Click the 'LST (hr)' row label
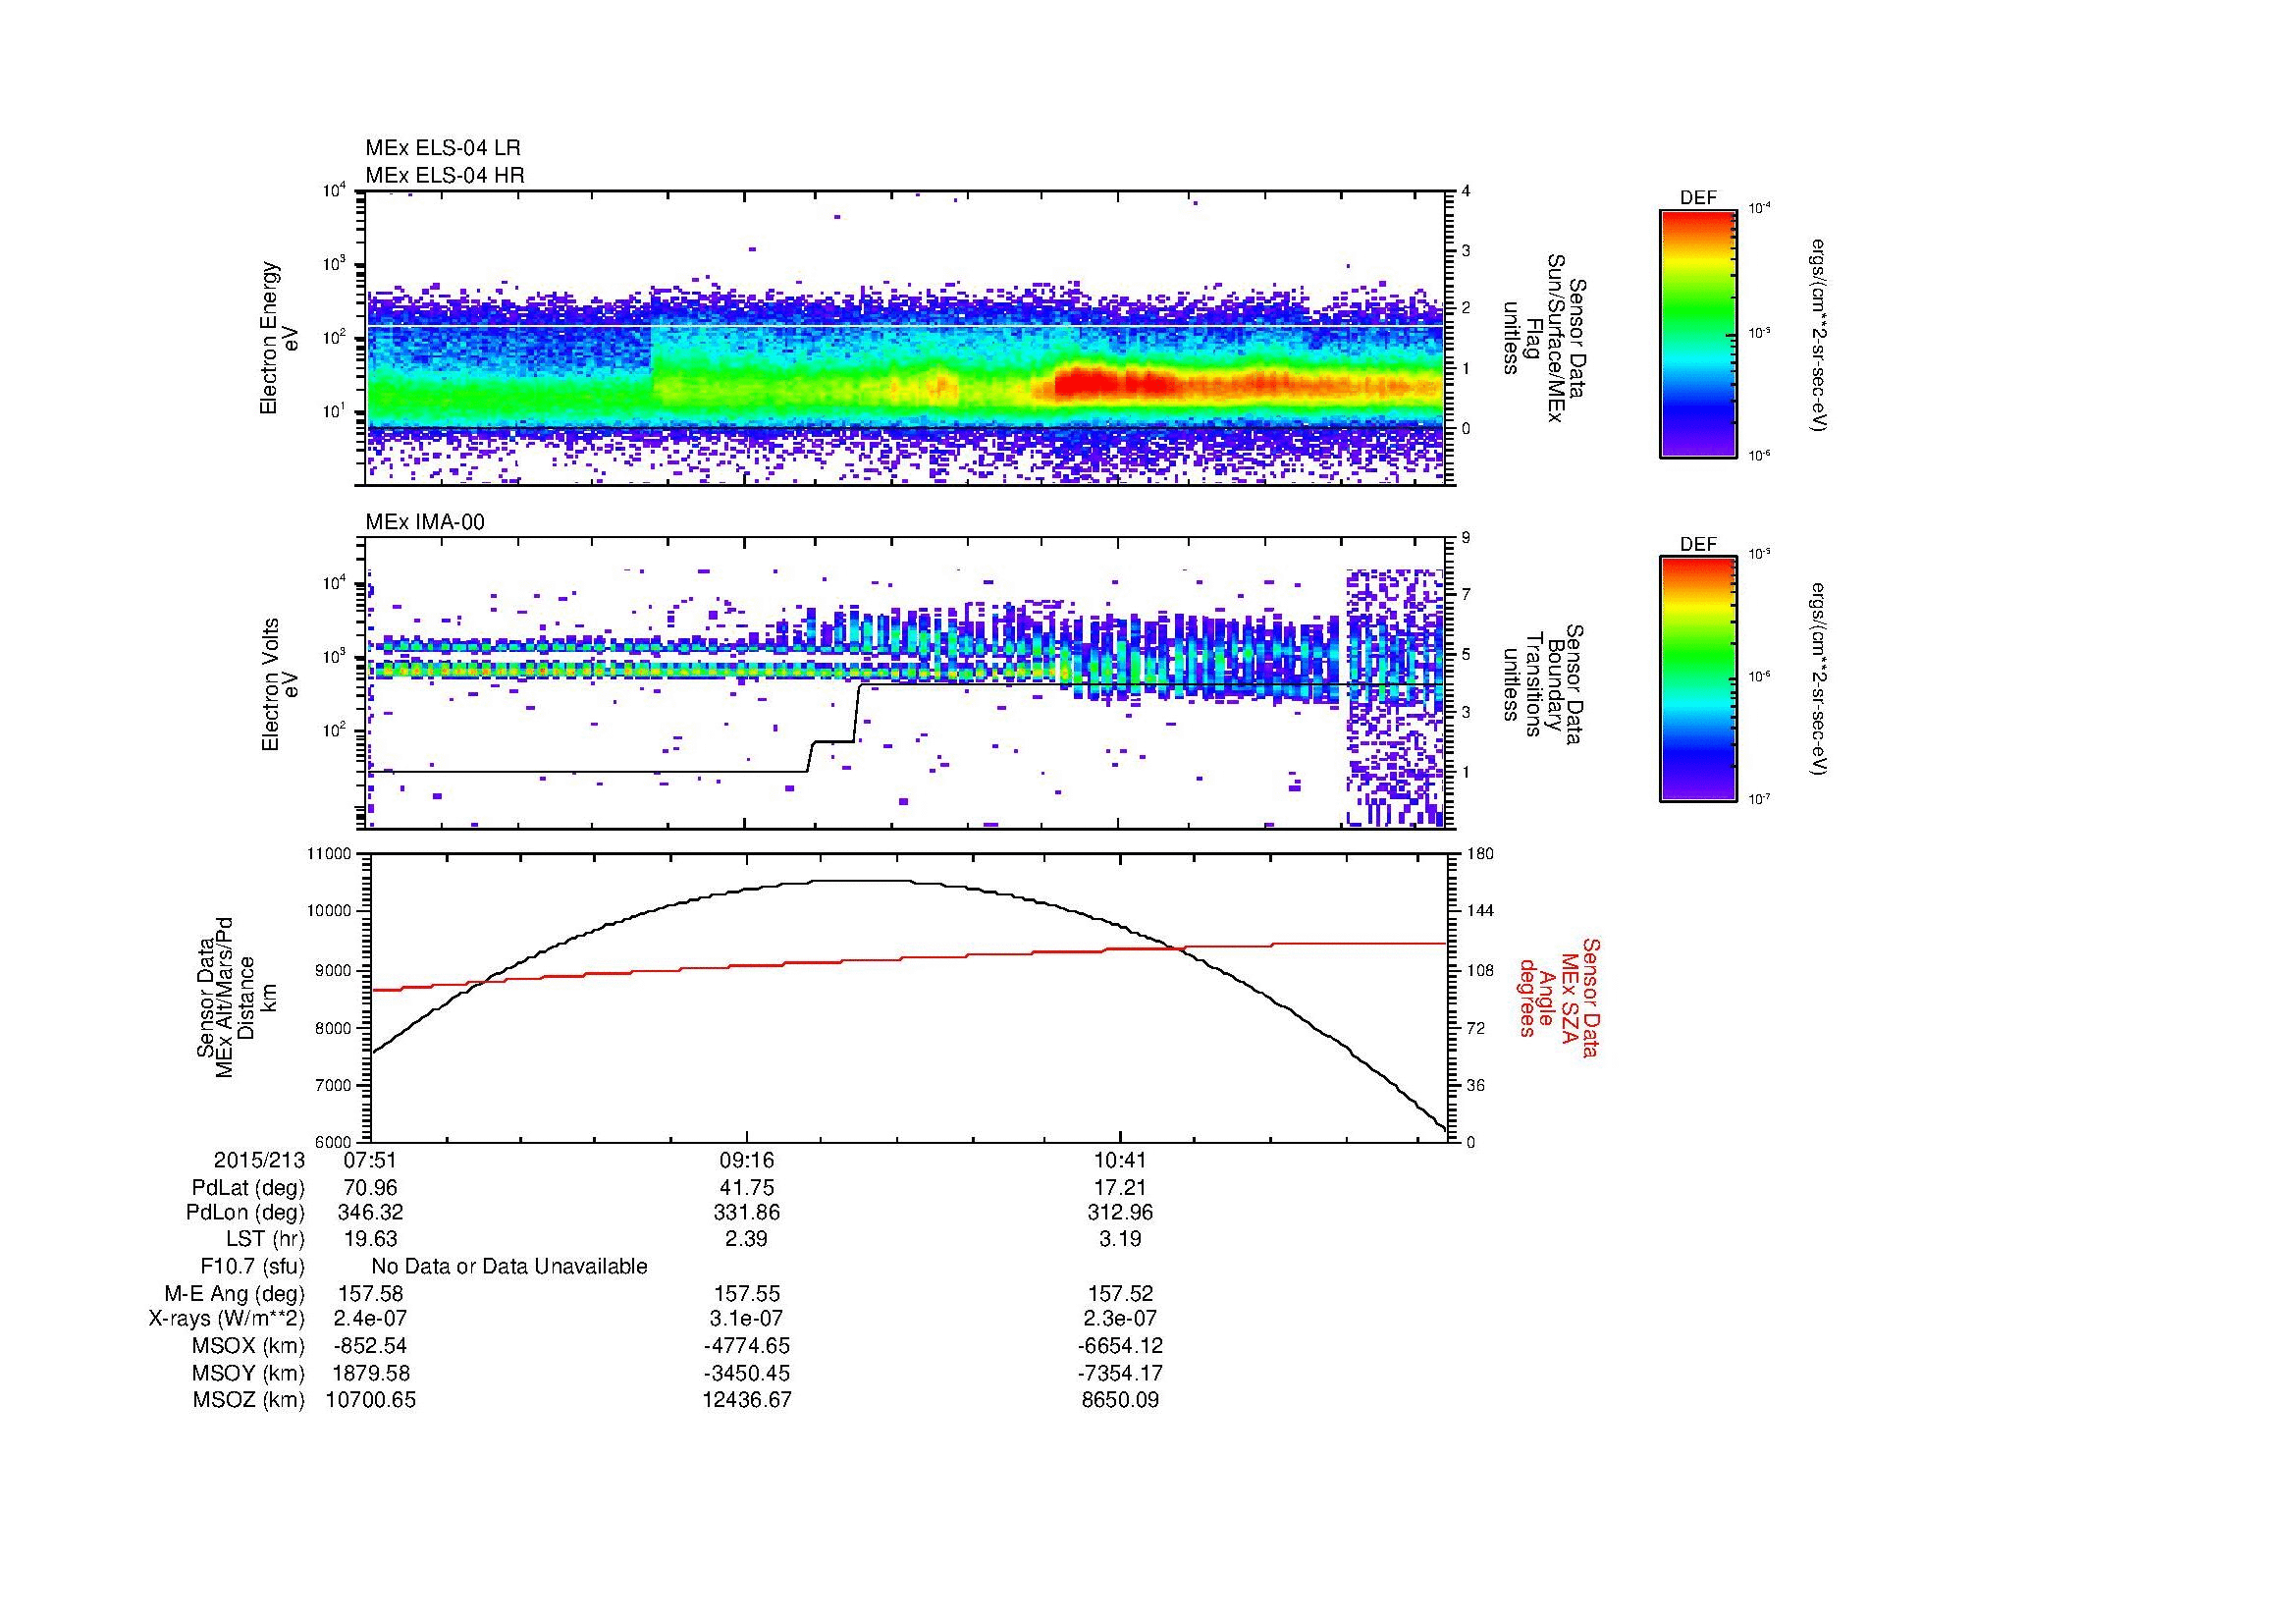 click(265, 1239)
